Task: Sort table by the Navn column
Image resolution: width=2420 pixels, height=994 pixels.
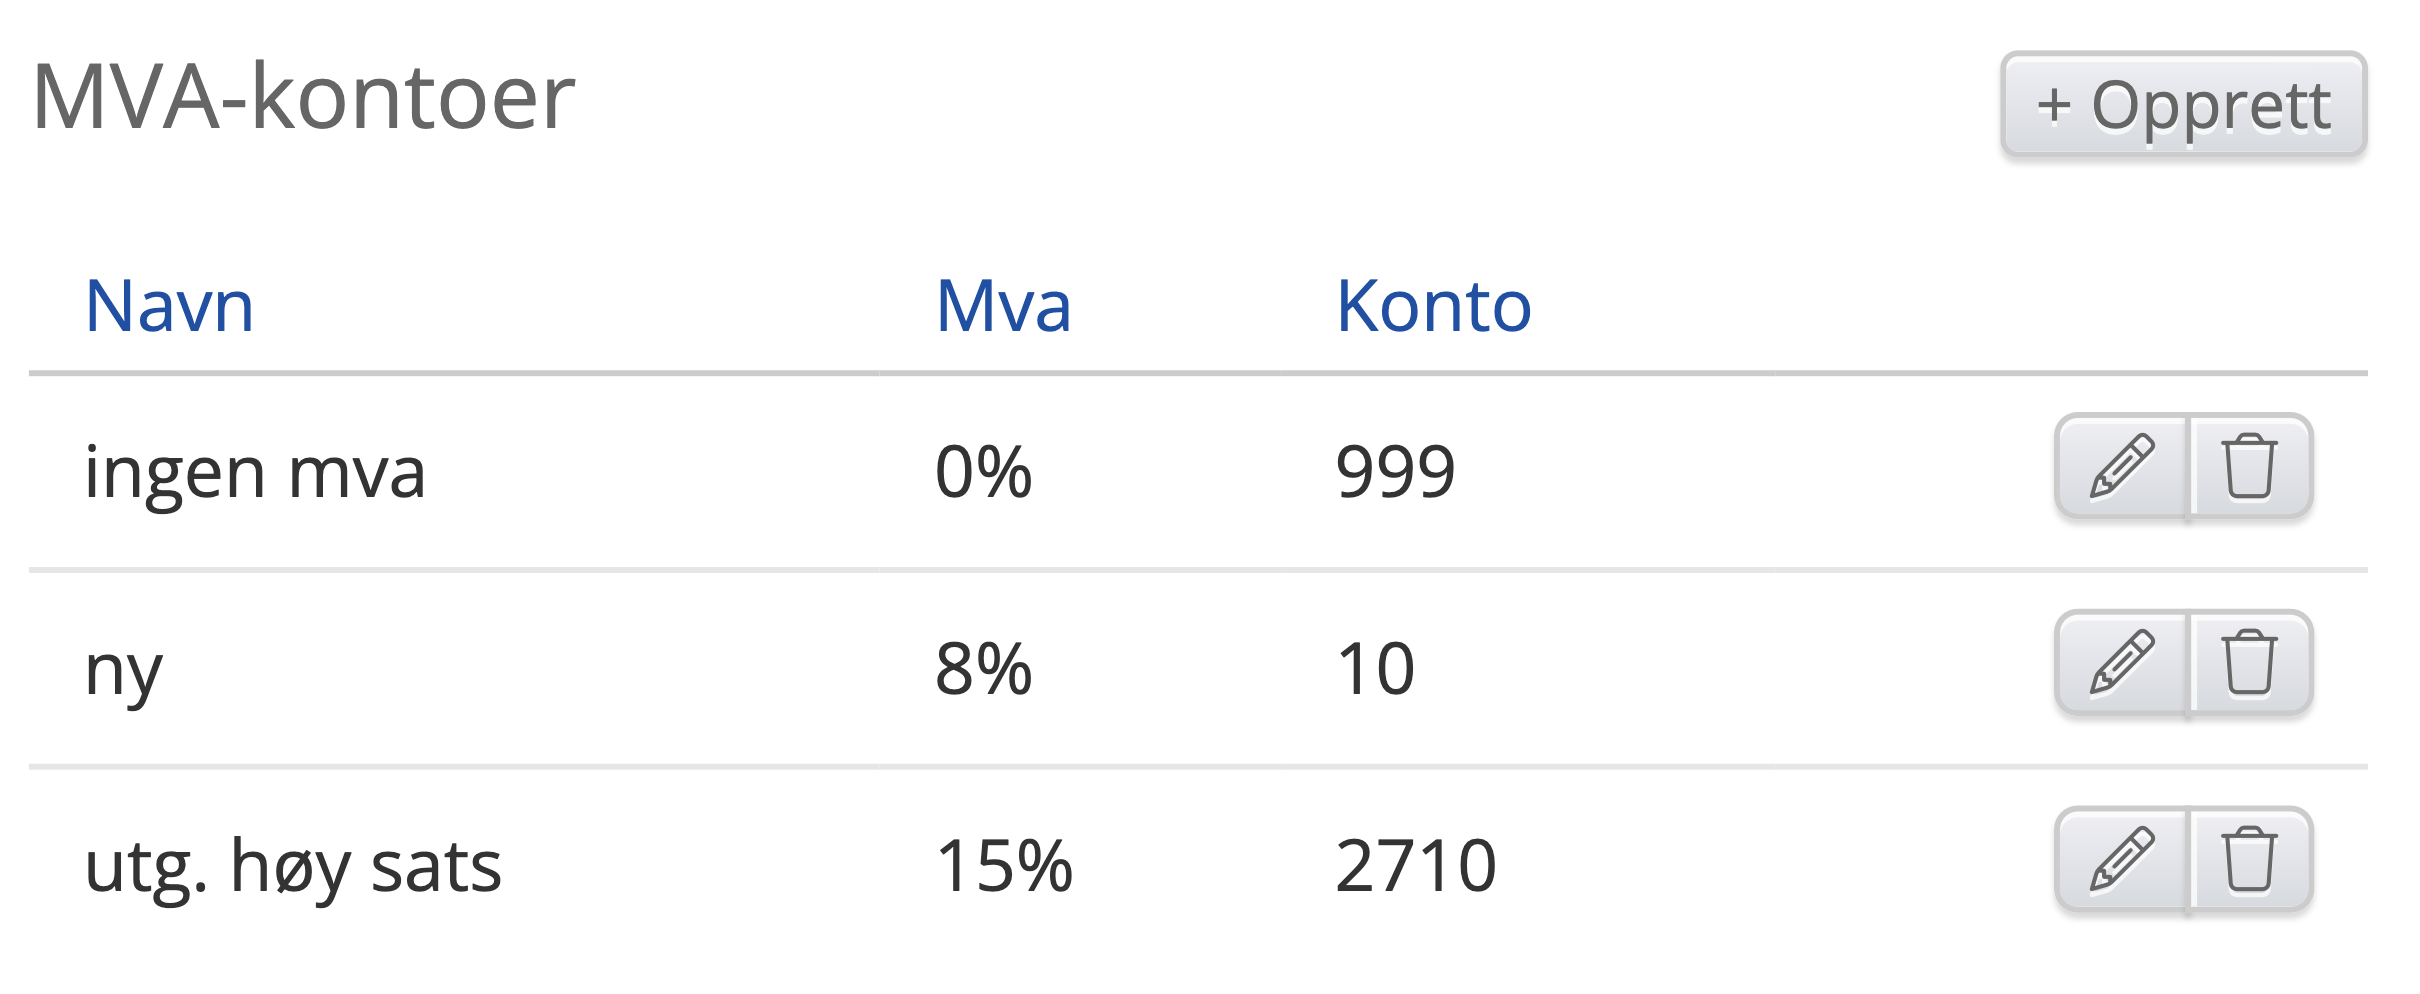Action: pos(170,306)
